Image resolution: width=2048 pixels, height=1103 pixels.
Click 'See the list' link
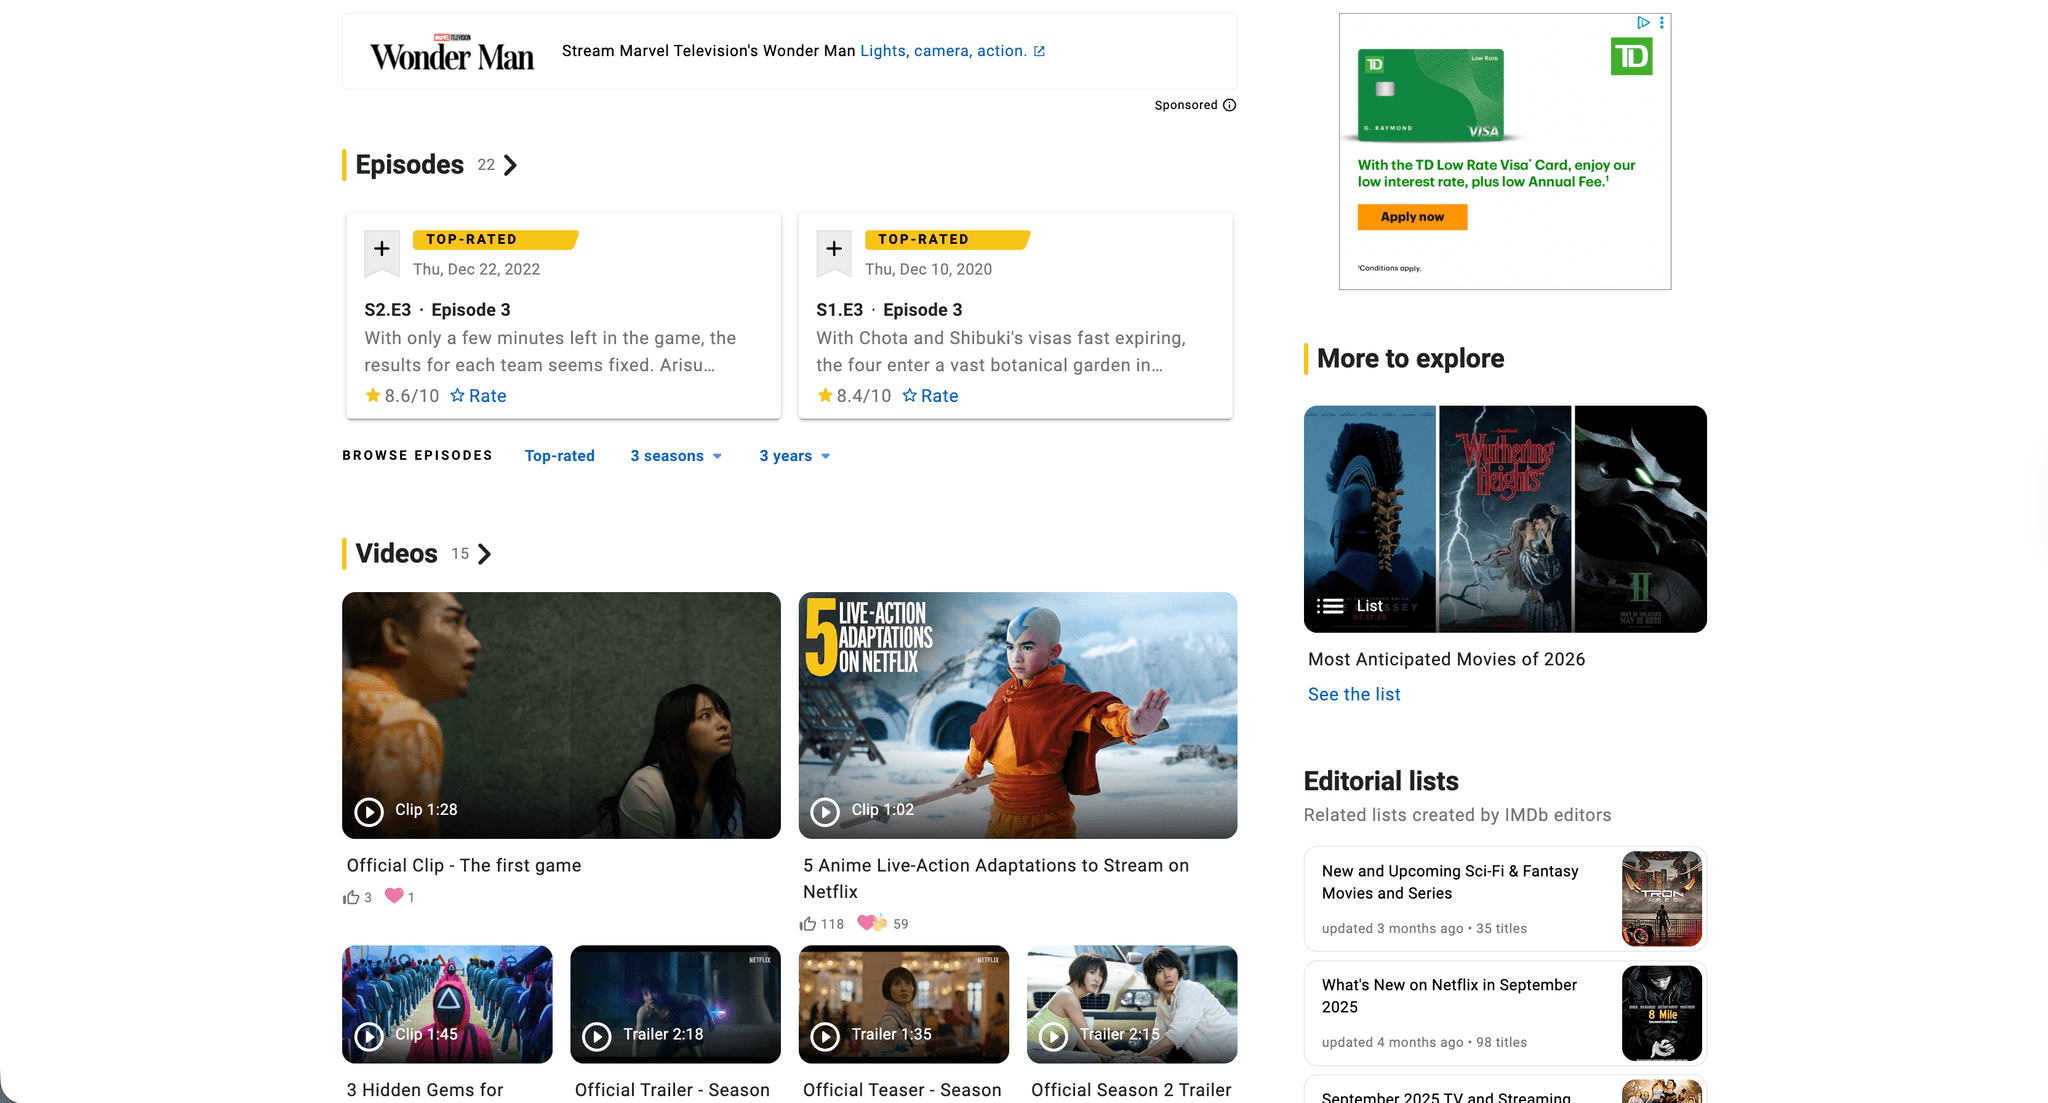(x=1353, y=694)
